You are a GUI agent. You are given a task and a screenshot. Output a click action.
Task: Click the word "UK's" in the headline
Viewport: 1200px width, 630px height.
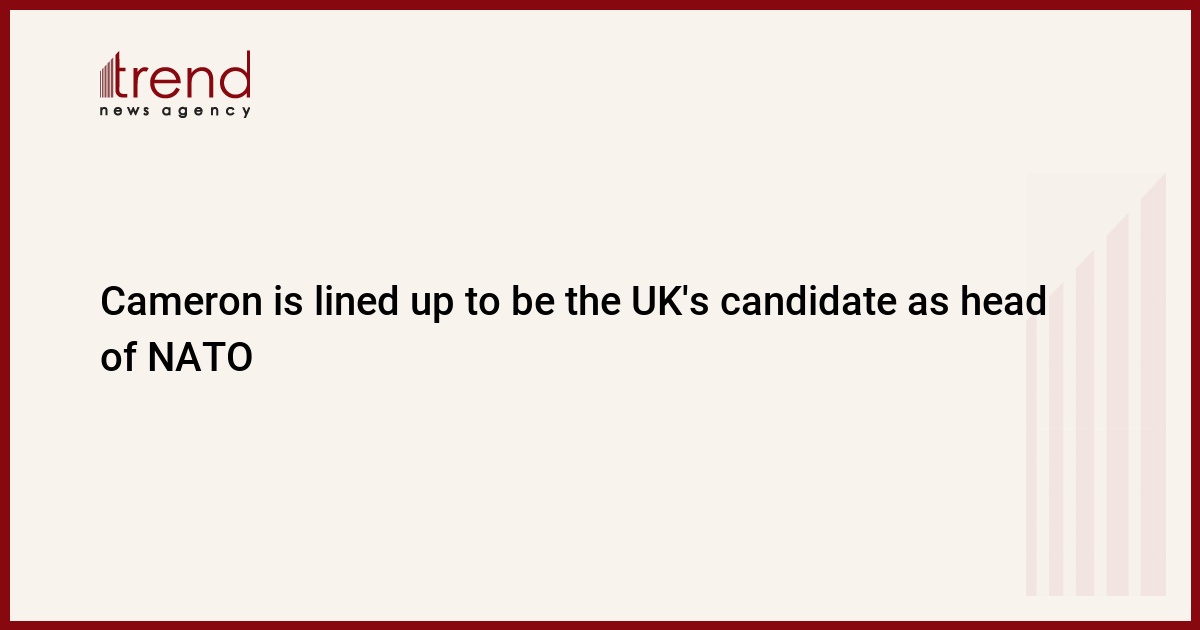(657, 301)
